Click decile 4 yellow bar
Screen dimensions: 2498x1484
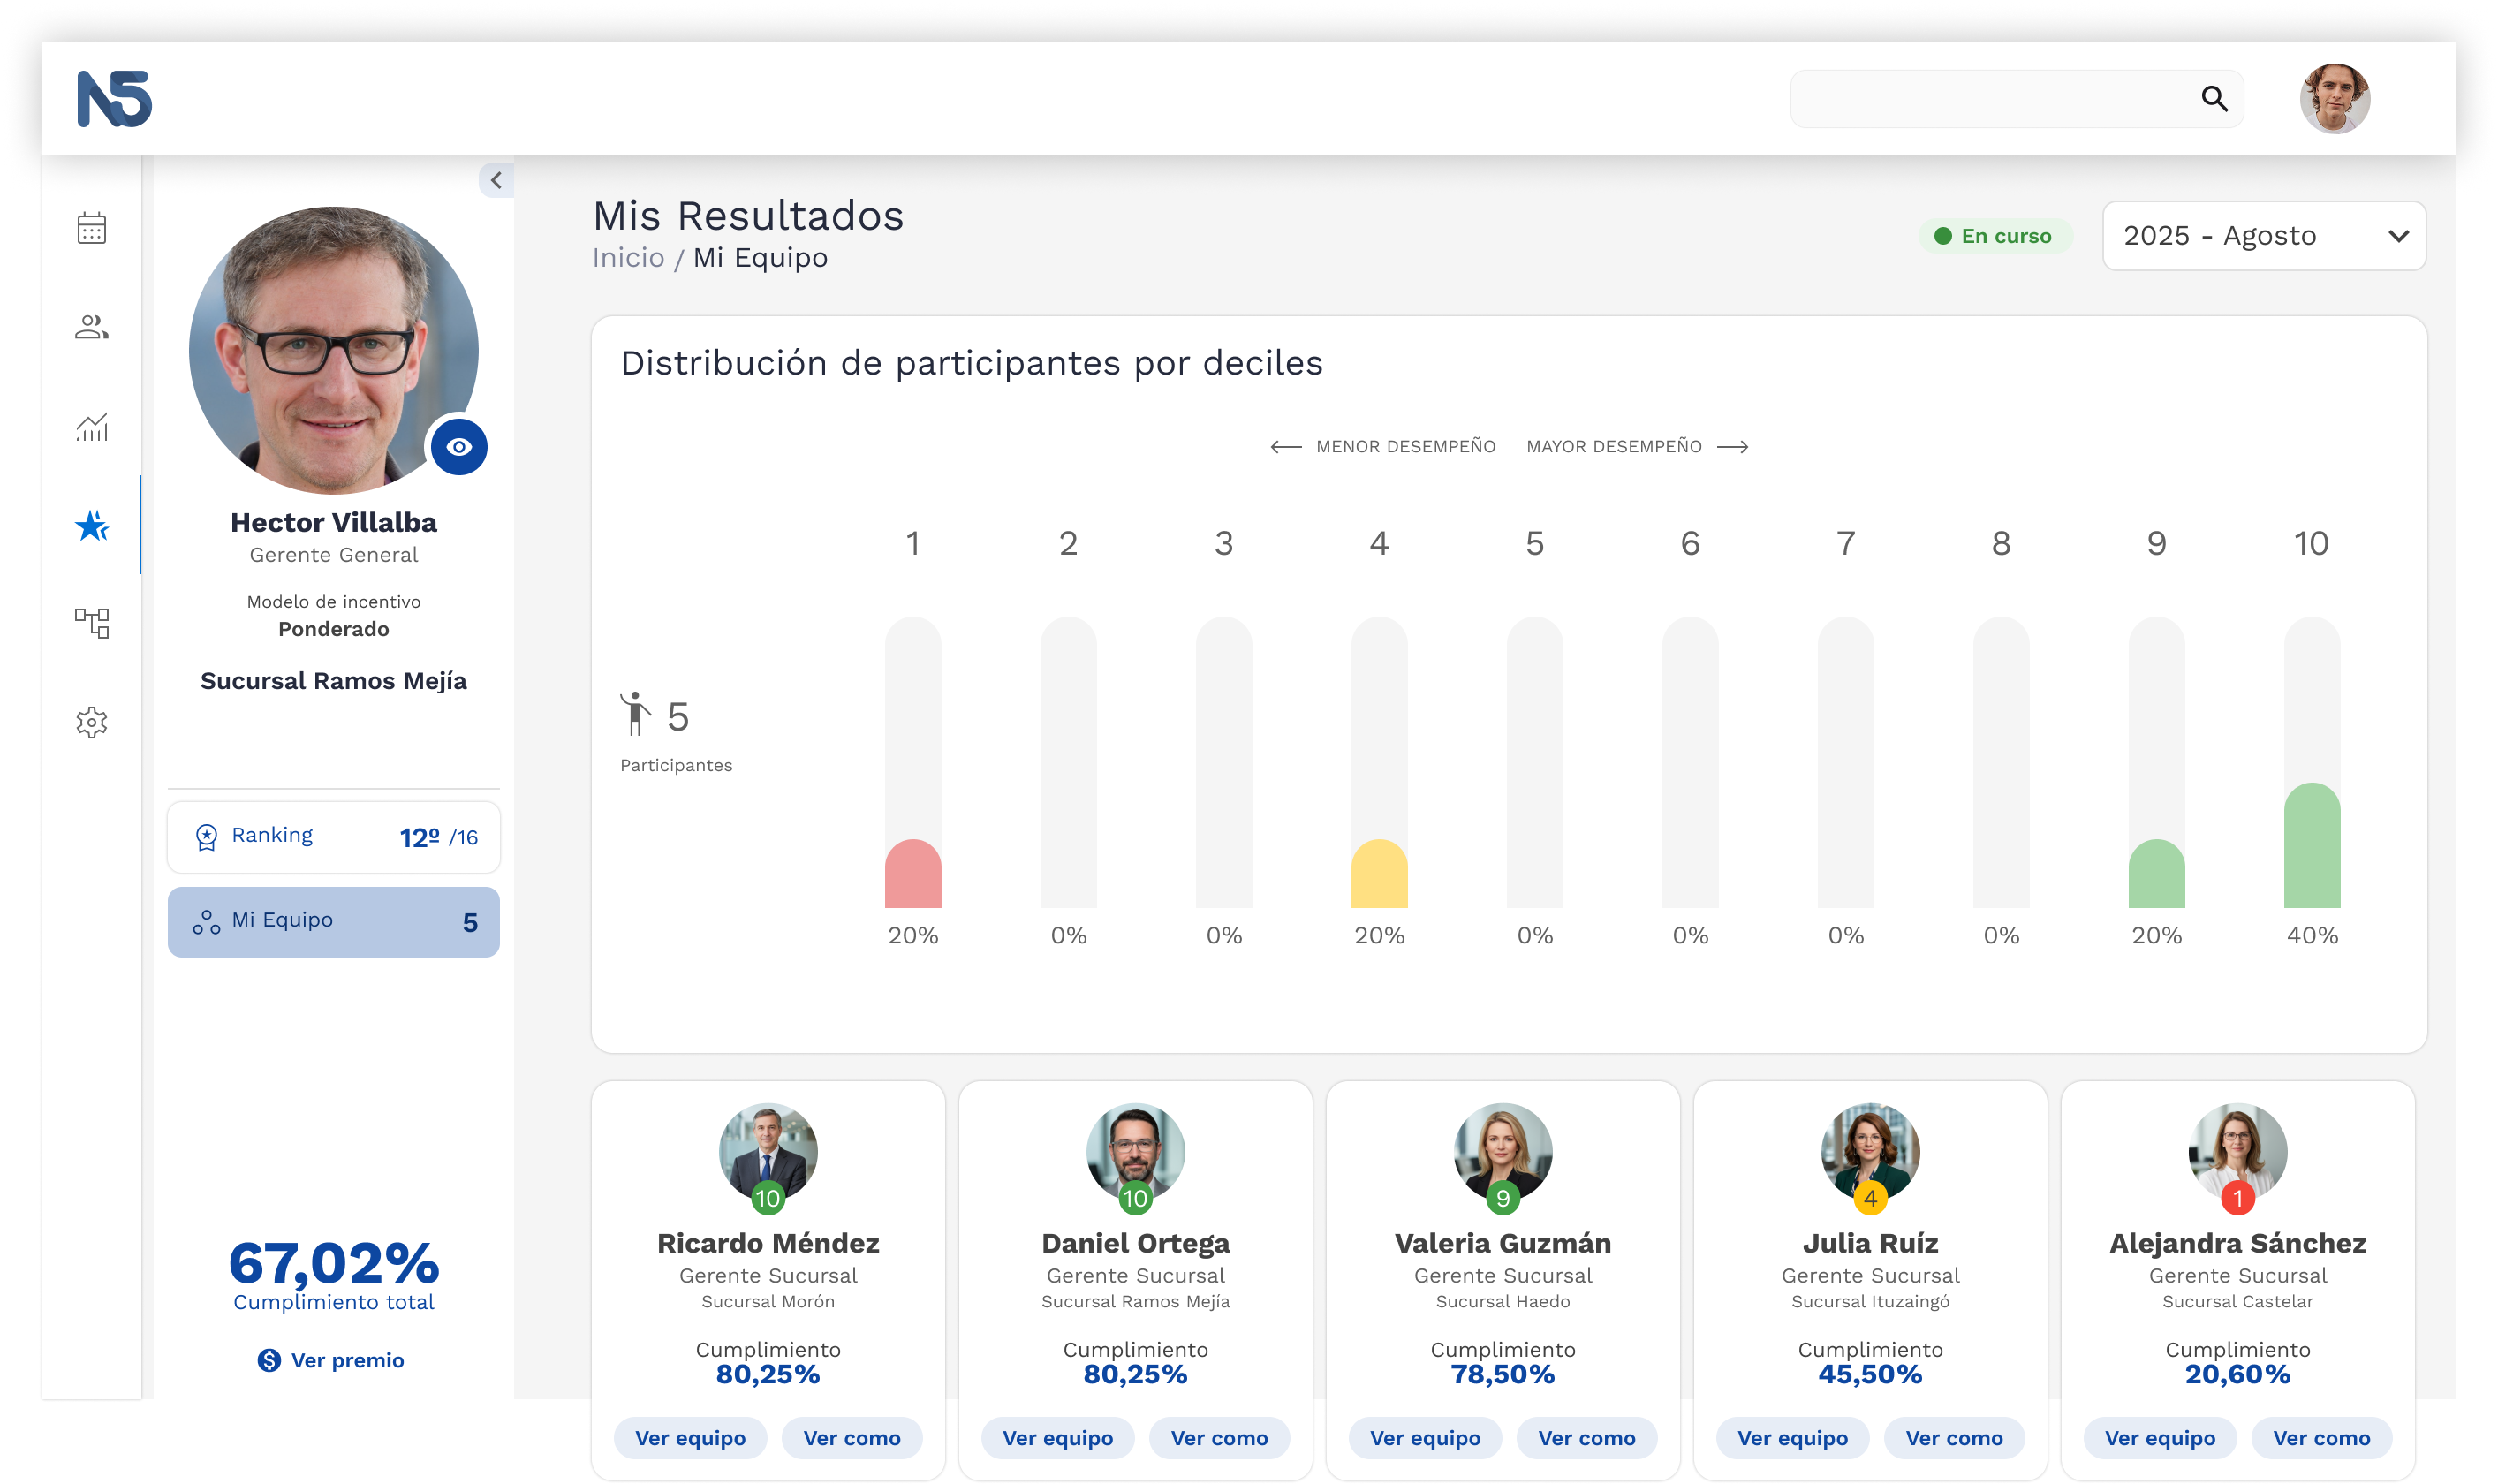click(x=1379, y=873)
